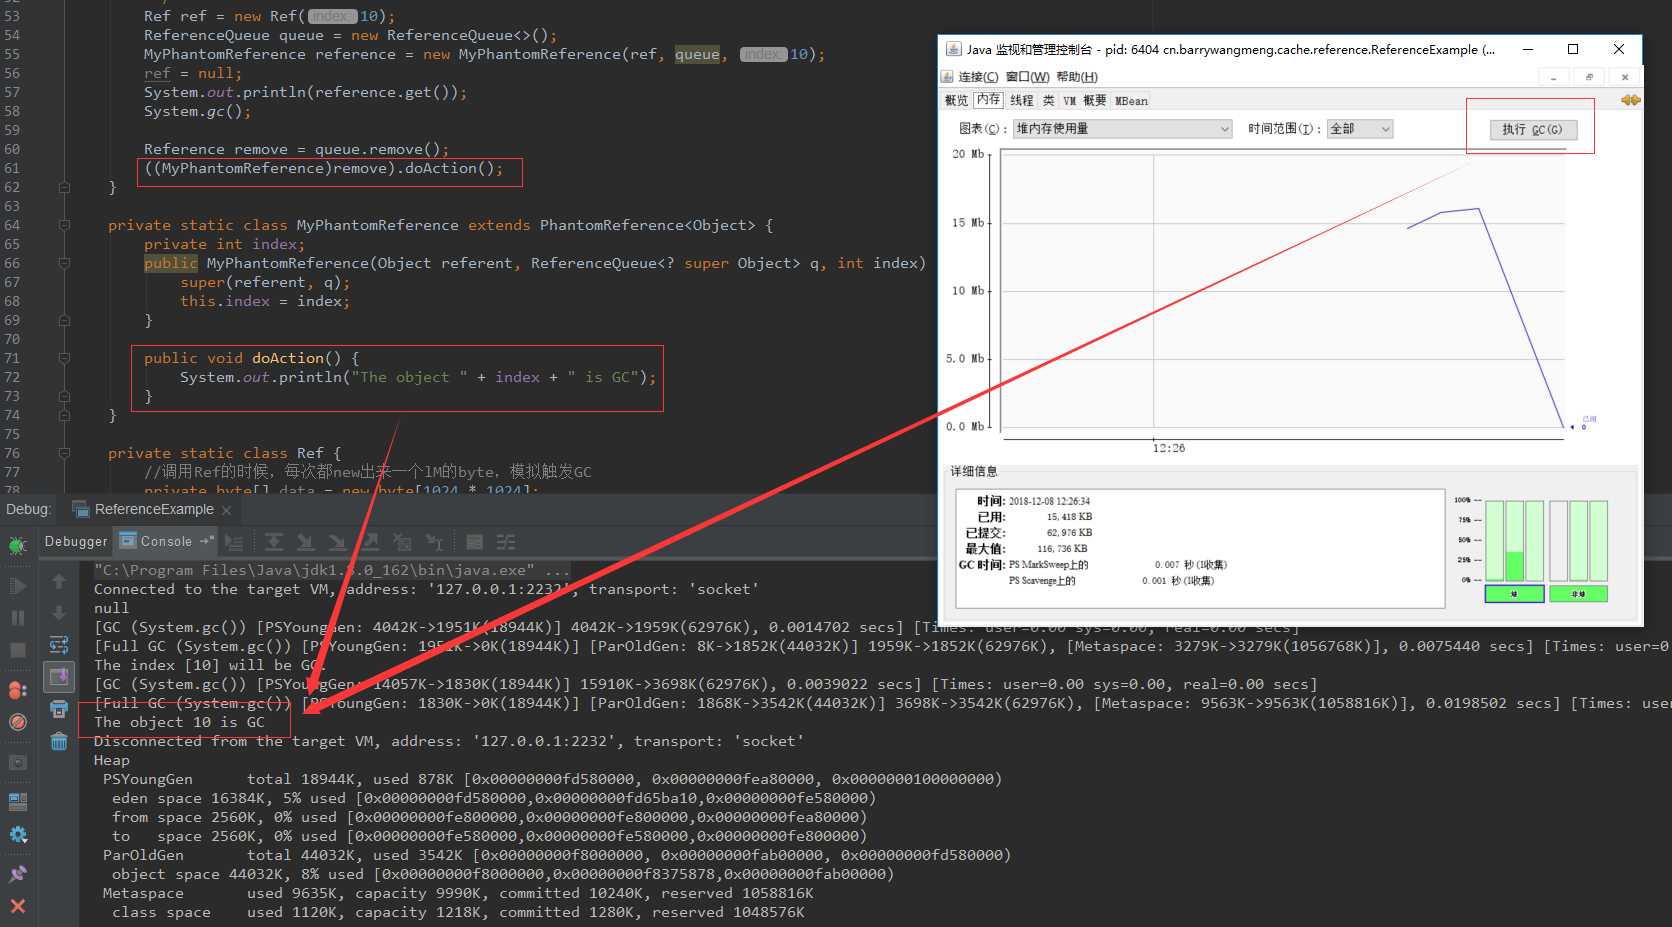Collapse MyPhantomReference class fold at line 64
The image size is (1672, 927).
point(64,225)
